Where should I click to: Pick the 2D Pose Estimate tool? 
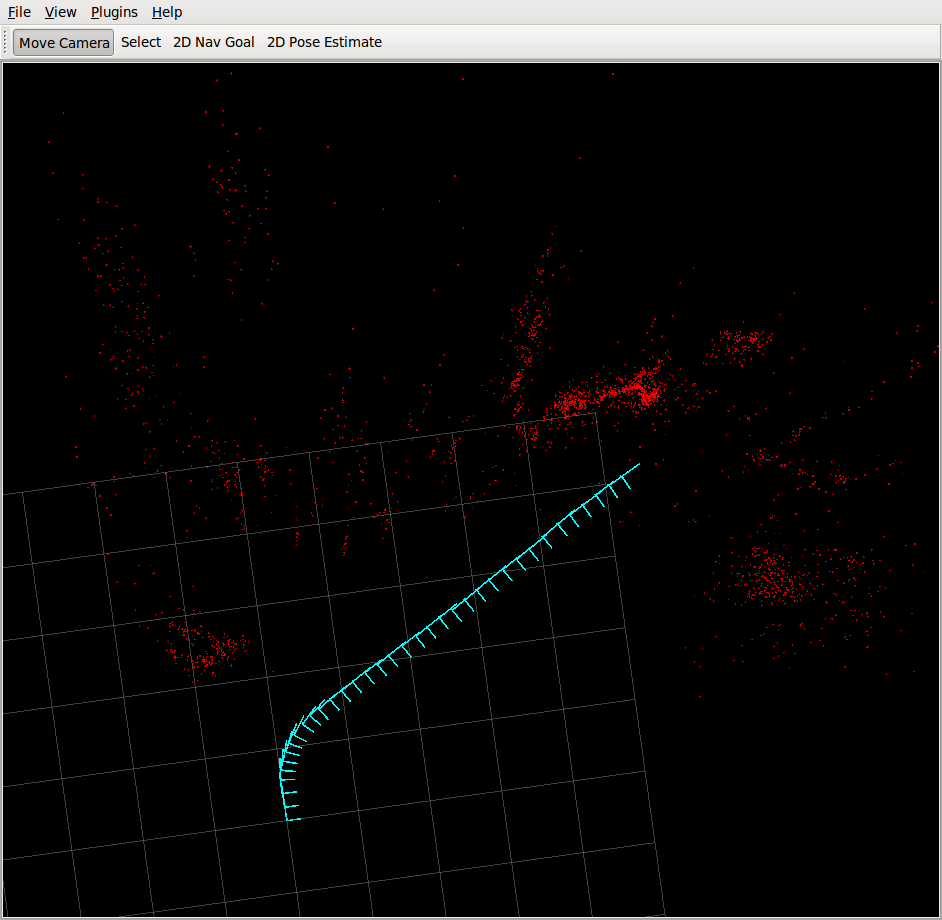[x=324, y=42]
